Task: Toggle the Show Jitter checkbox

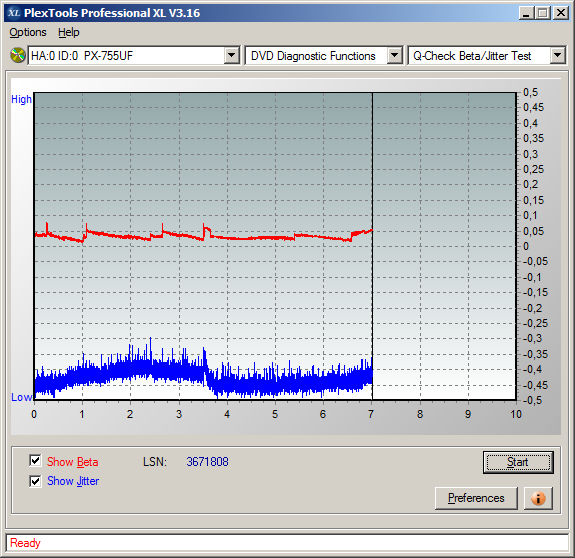Action: click(35, 481)
